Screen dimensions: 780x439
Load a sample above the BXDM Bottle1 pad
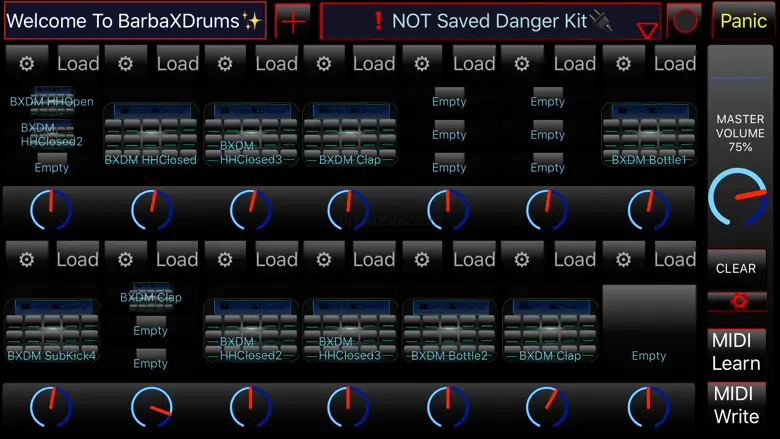[675, 64]
